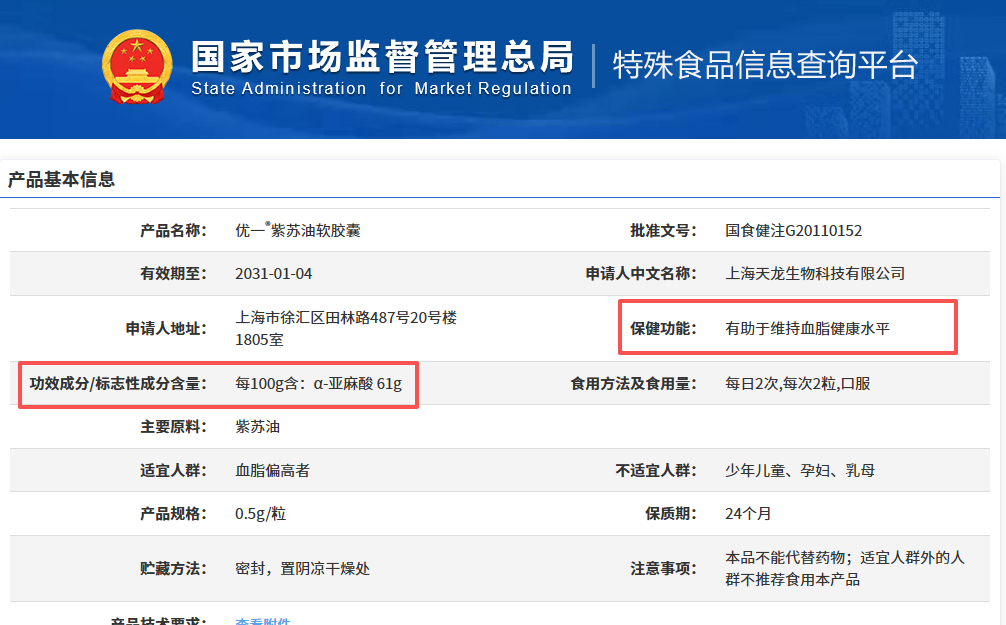Select value 少年儿童、孕妇、乳母
Image resolution: width=1006 pixels, height=625 pixels.
(x=800, y=470)
